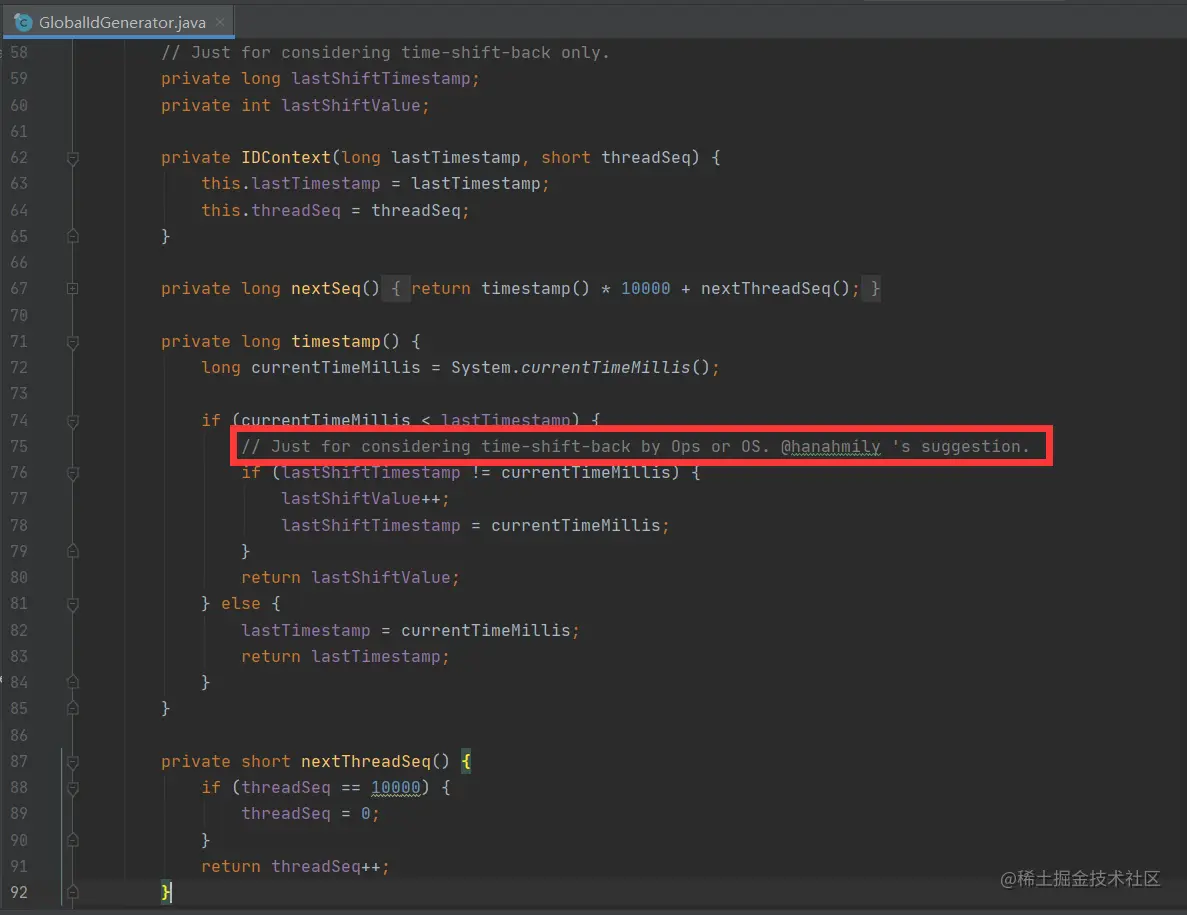Click the fold end marker at line 84
The height and width of the screenshot is (915, 1187).
[73, 682]
